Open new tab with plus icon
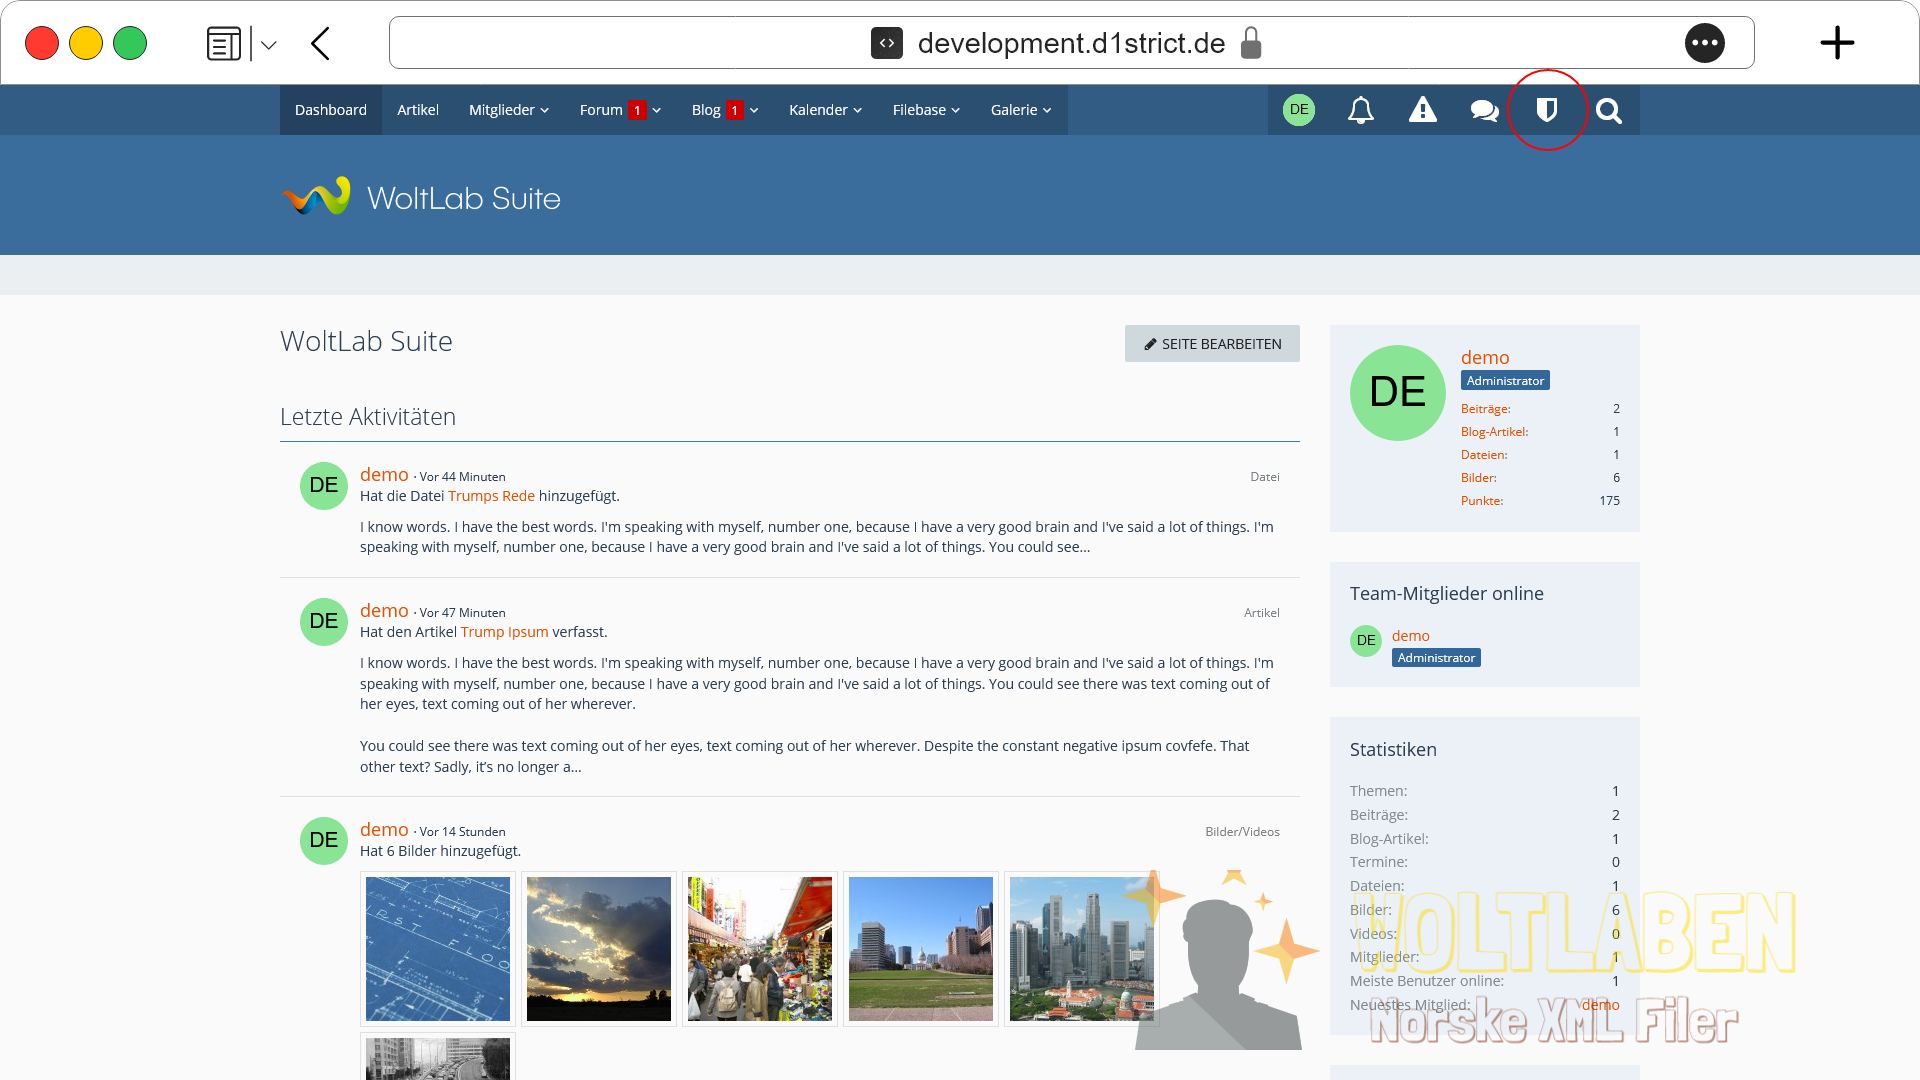Image resolution: width=1920 pixels, height=1080 pixels. click(1836, 43)
